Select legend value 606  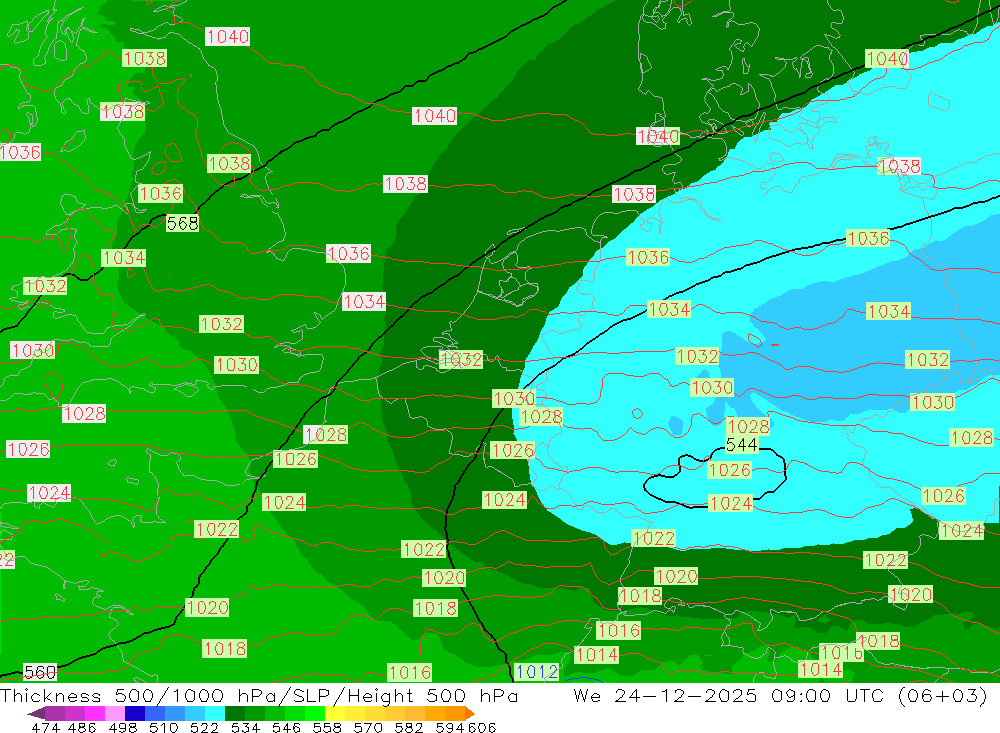(482, 727)
